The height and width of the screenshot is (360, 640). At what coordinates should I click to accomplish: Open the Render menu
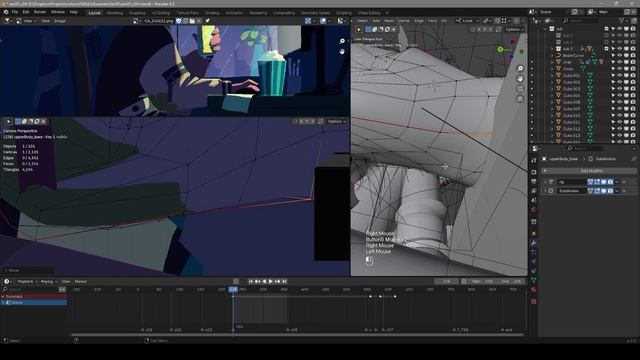click(x=40, y=12)
